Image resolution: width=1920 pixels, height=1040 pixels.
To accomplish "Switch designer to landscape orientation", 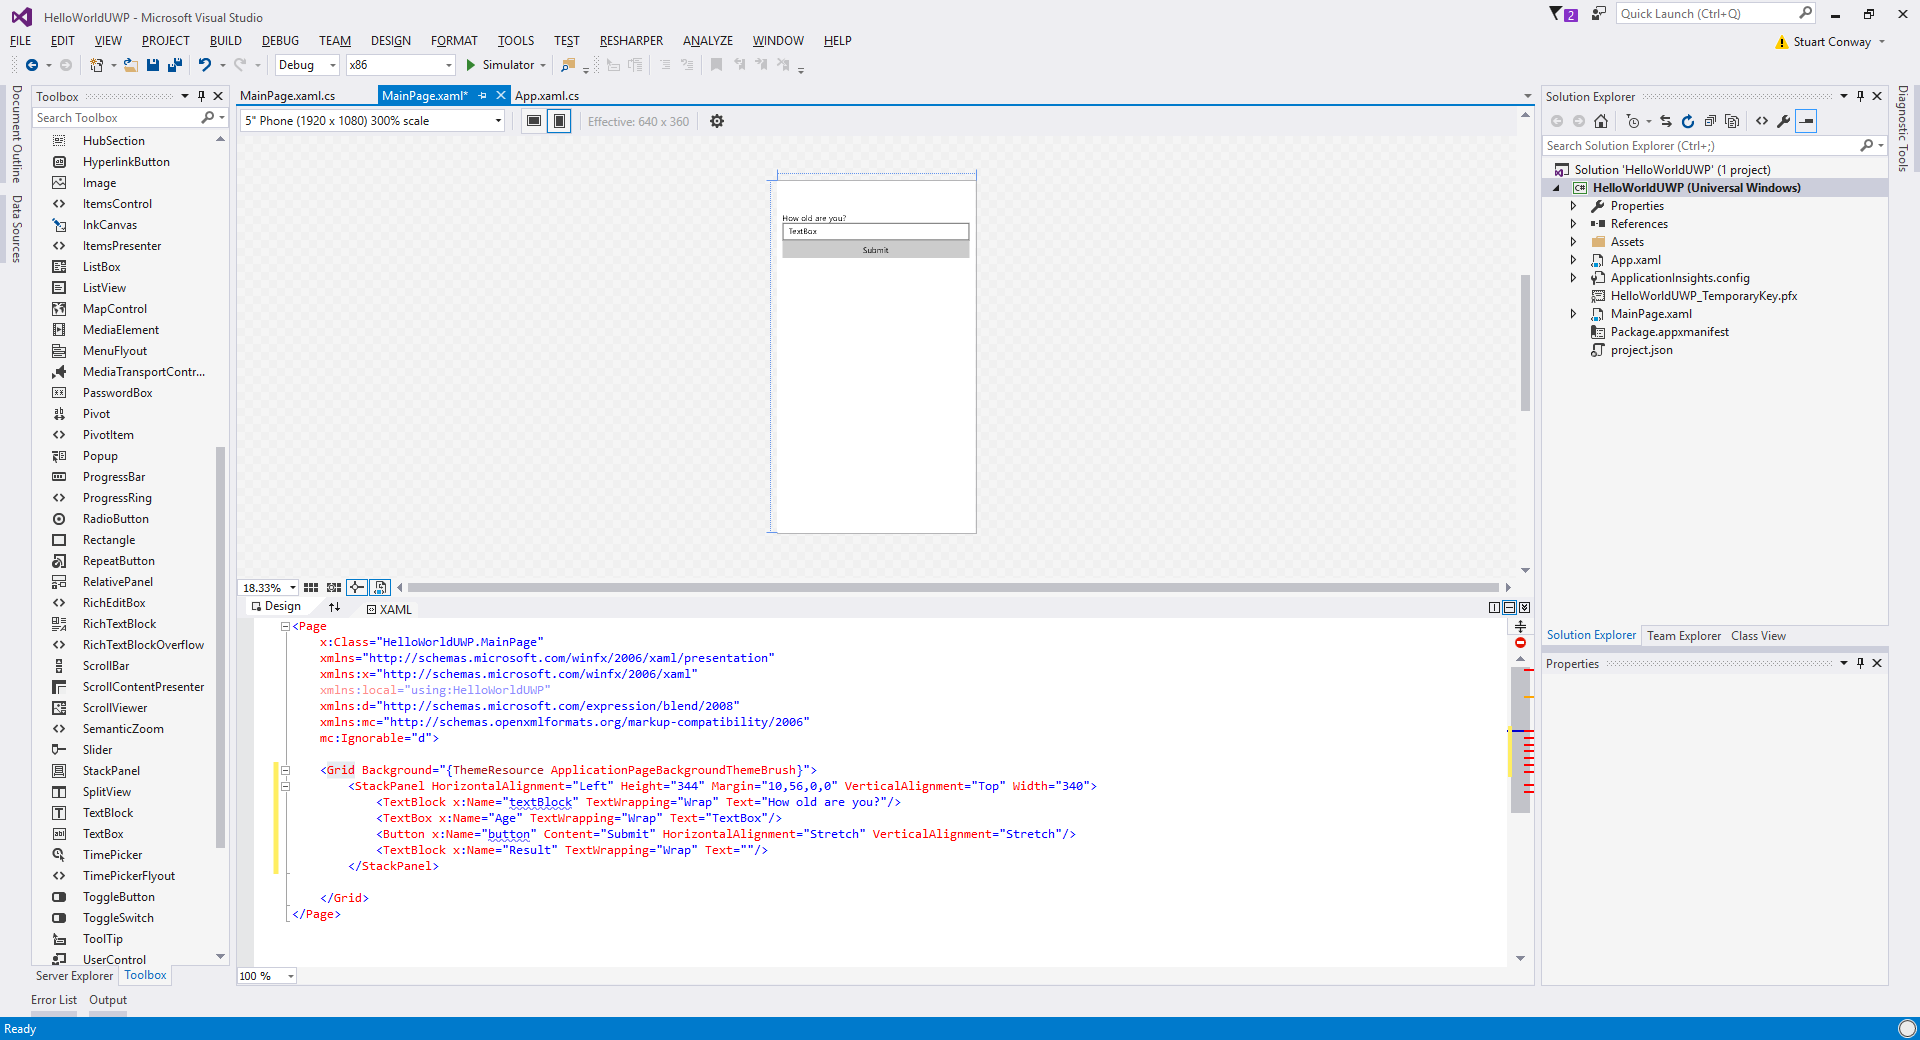I will coord(534,121).
